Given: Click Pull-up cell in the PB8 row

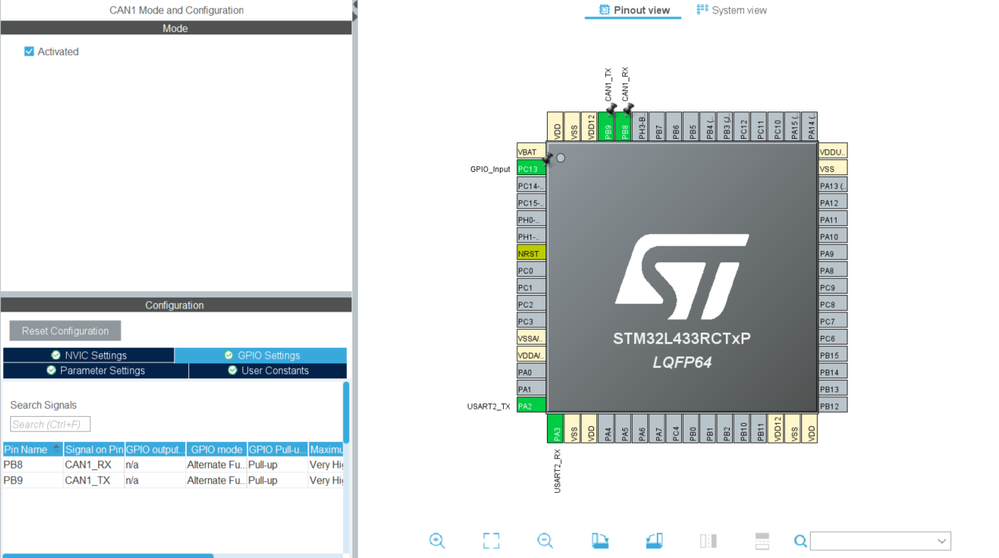Looking at the screenshot, I should [x=277, y=465].
